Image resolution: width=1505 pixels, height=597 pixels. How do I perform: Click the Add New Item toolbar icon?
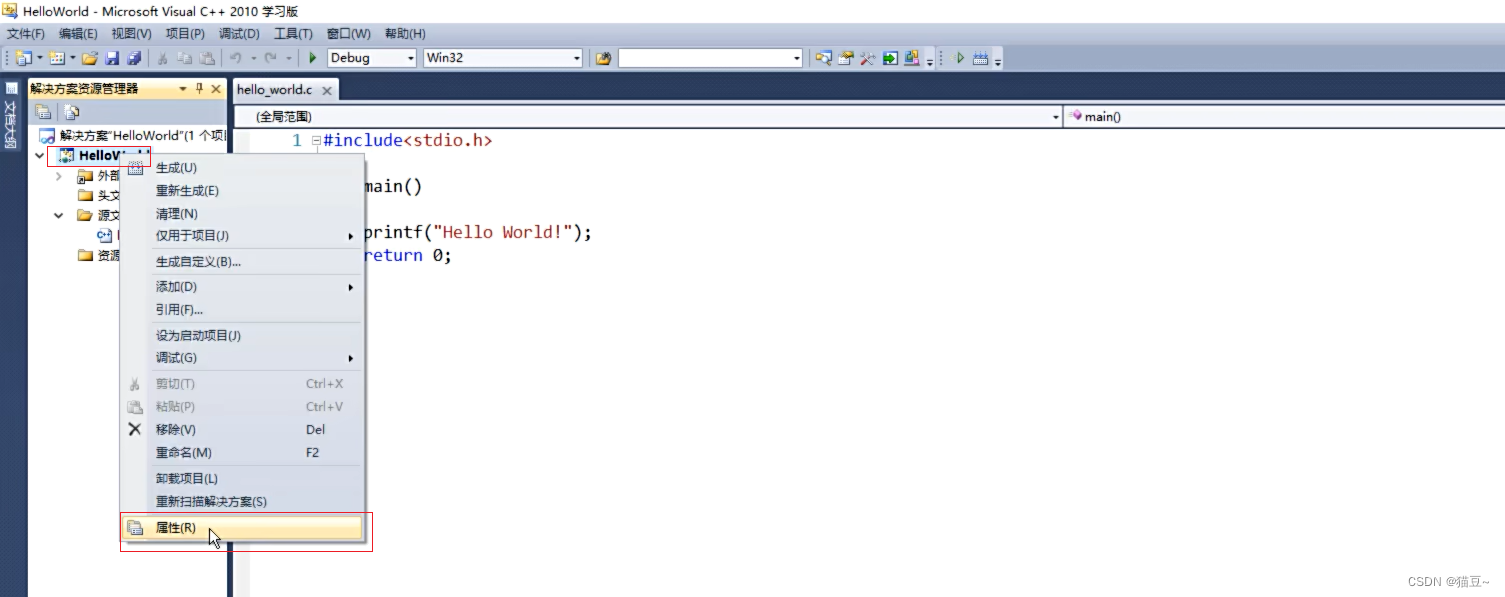click(56, 58)
